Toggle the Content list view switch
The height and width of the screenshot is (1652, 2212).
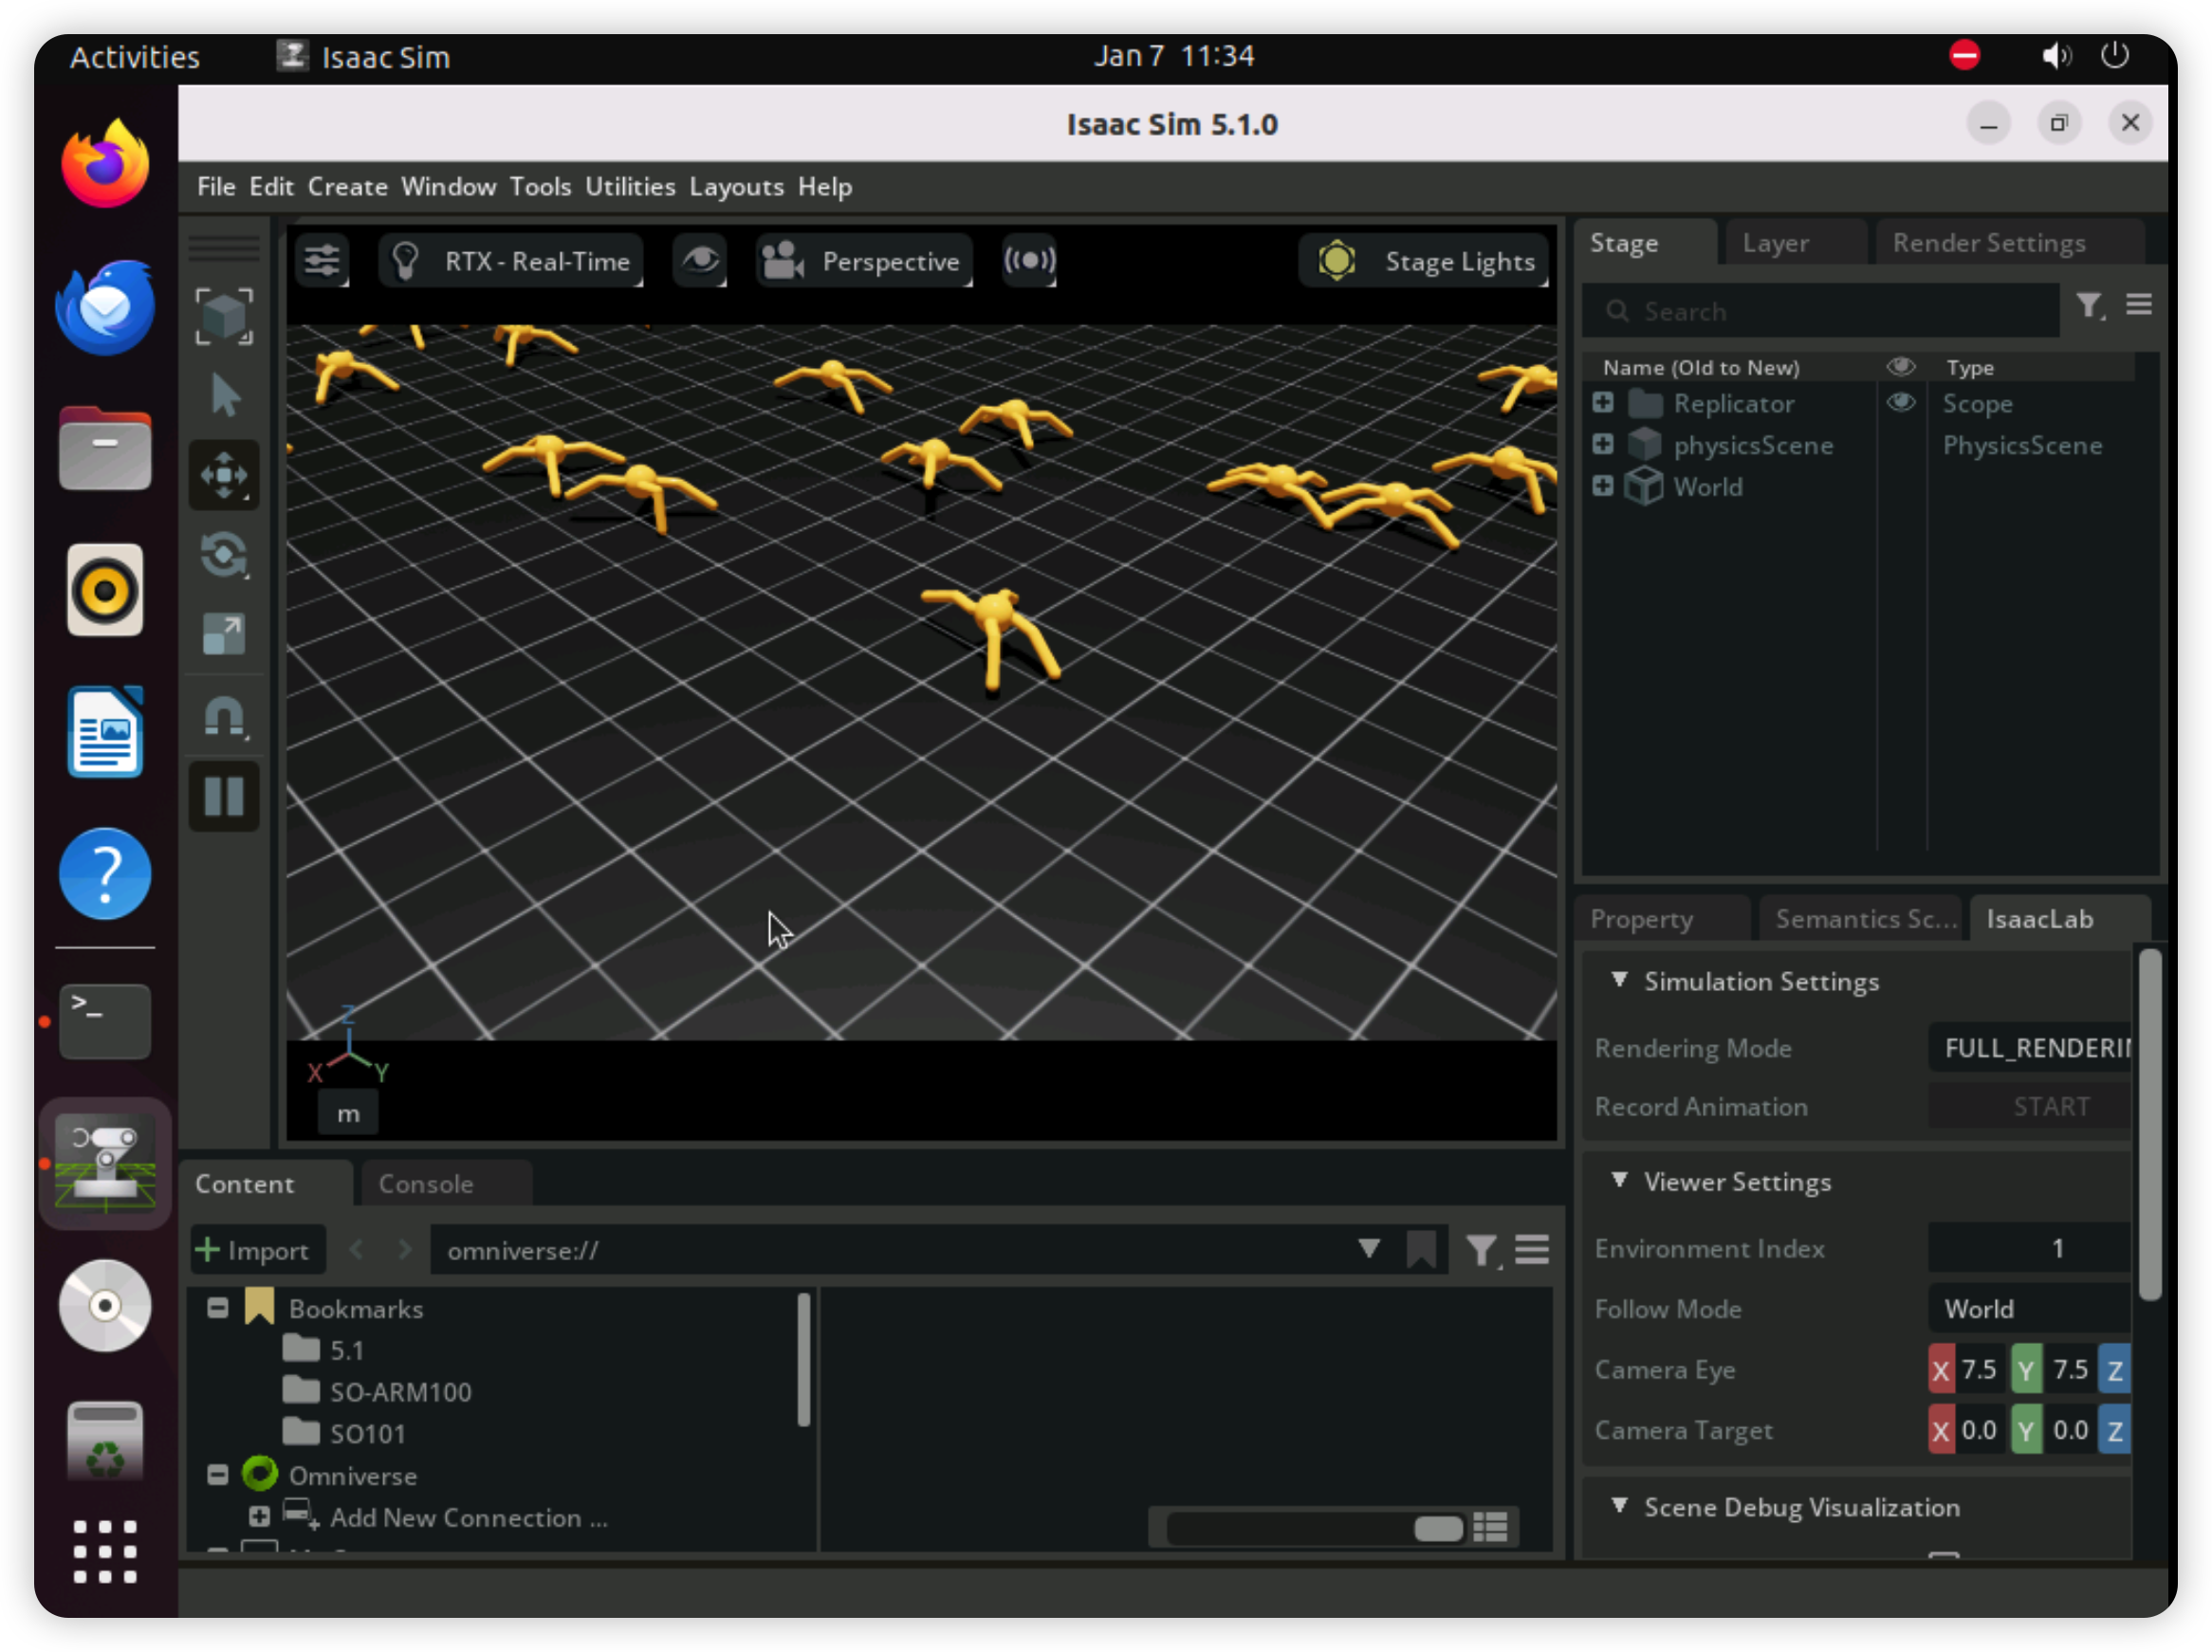point(1489,1527)
